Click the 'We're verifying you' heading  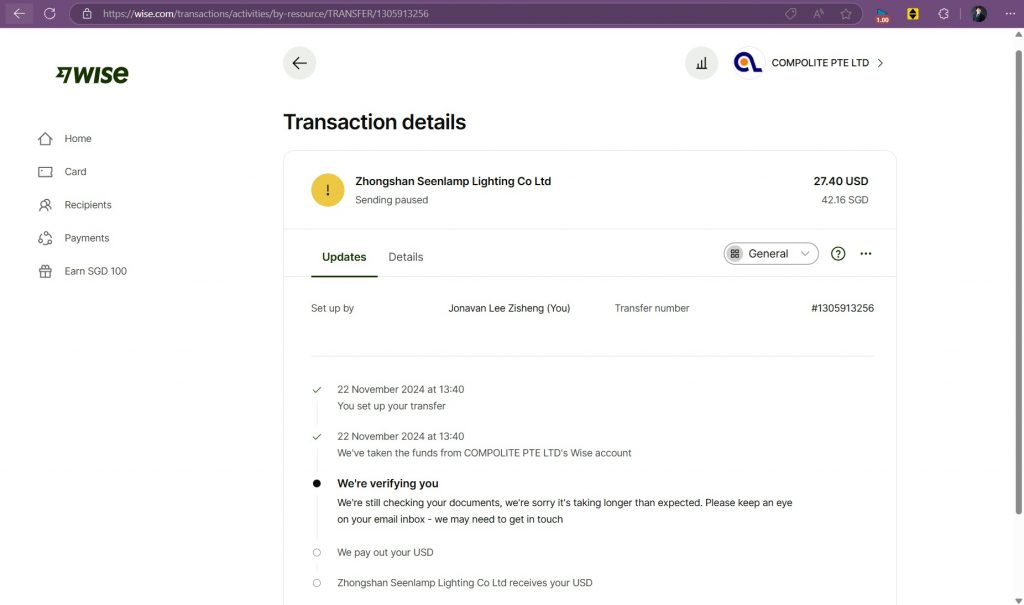(x=388, y=483)
